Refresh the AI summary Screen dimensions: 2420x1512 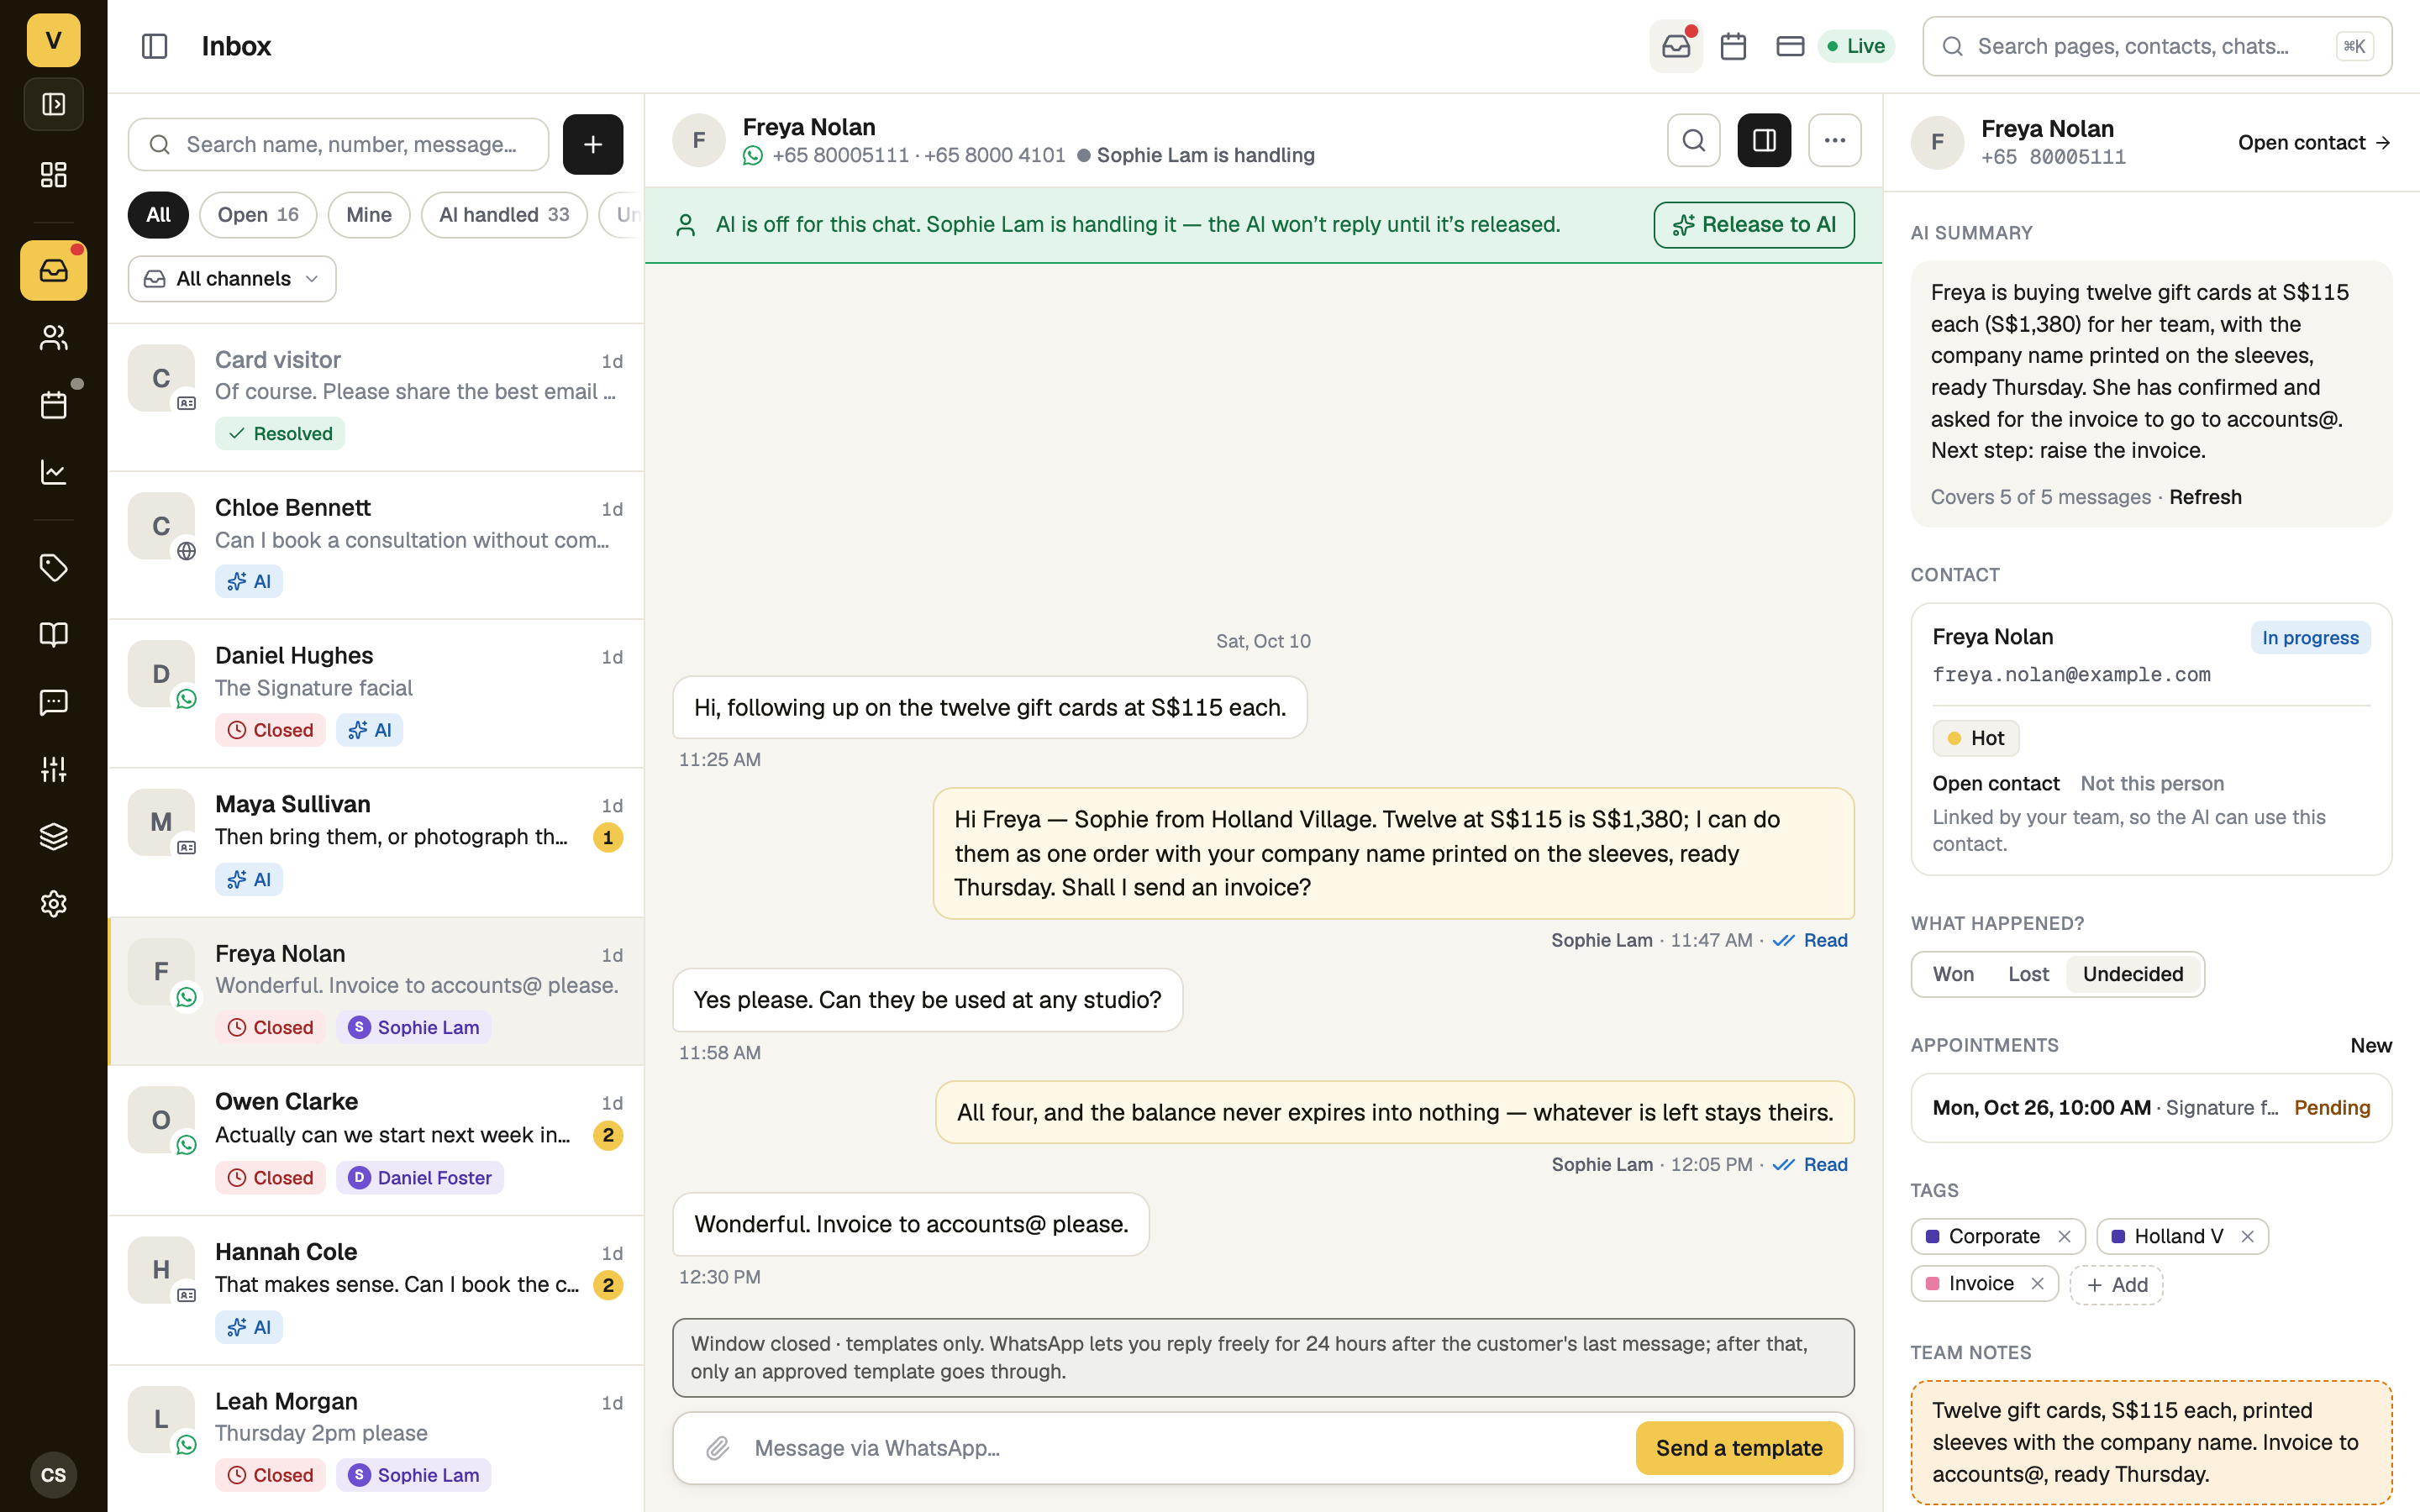tap(2205, 497)
